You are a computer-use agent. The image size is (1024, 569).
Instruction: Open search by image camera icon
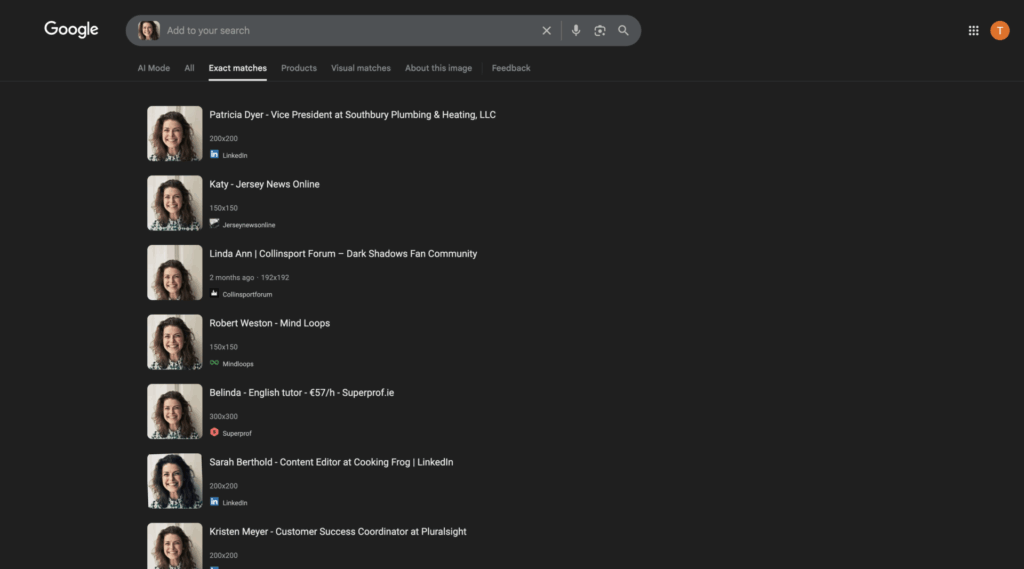coord(599,31)
